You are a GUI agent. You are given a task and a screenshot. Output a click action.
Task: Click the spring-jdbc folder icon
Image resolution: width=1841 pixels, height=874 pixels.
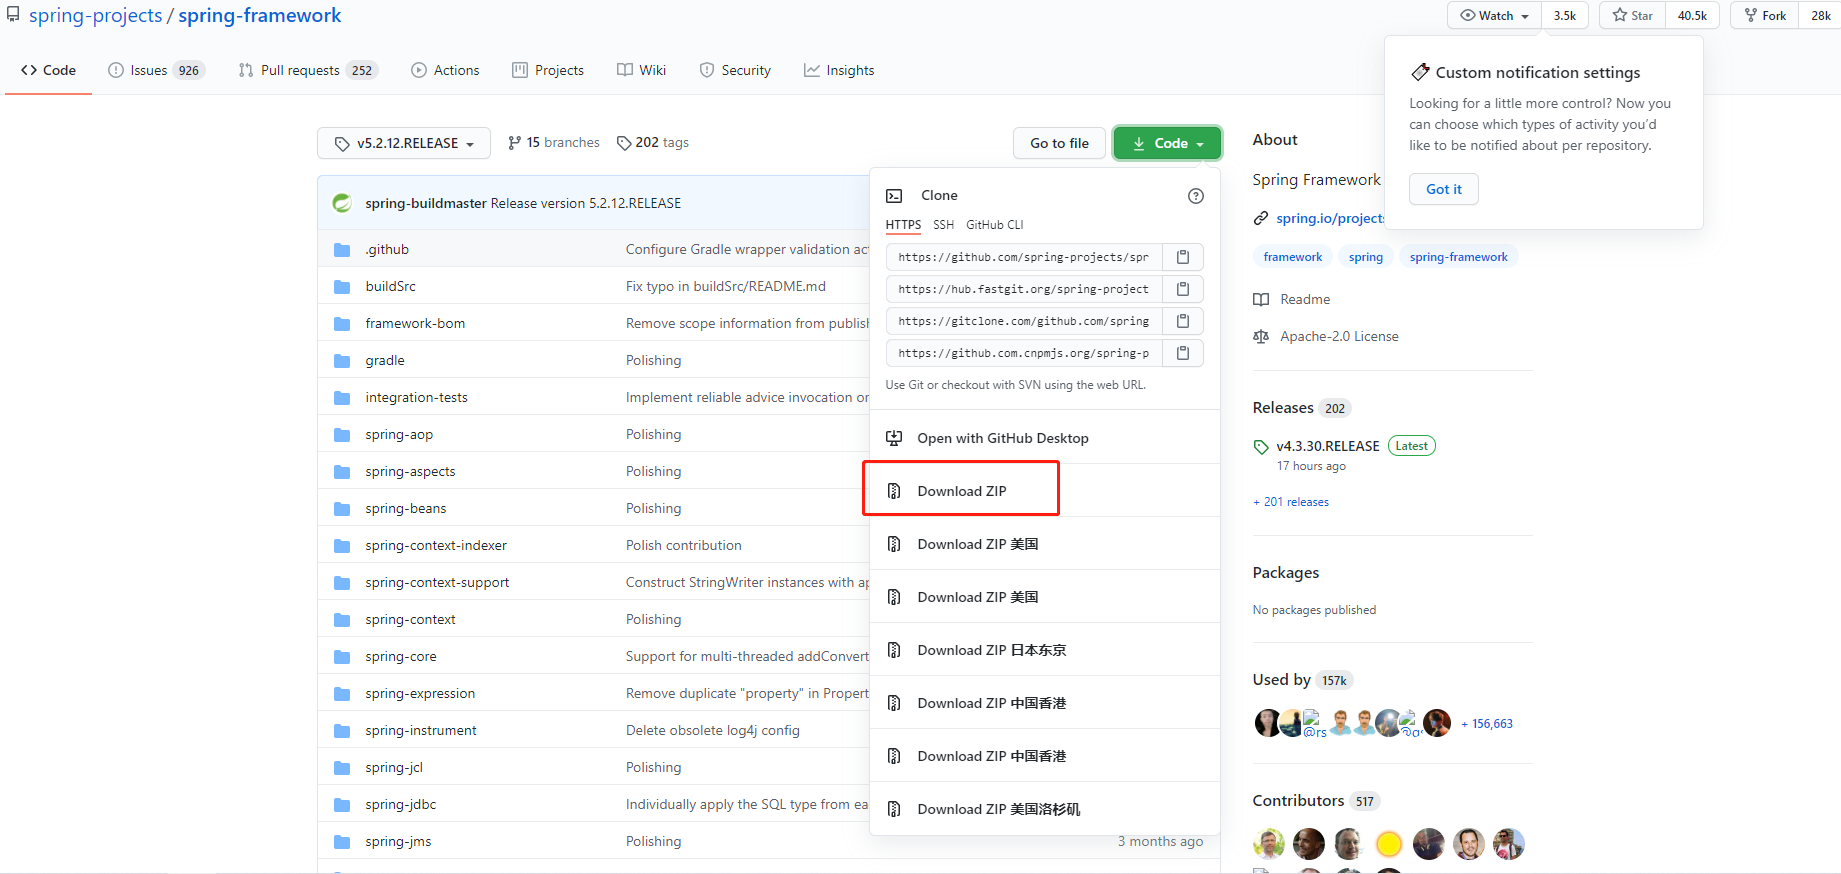point(342,805)
